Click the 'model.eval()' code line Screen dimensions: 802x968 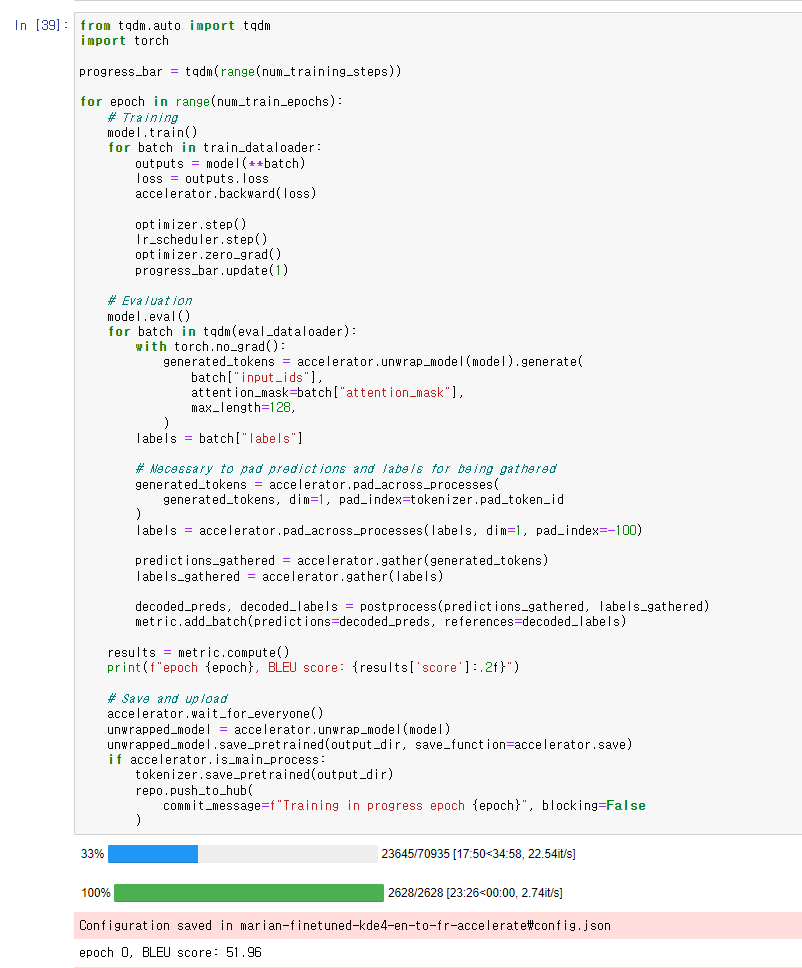(x=149, y=317)
